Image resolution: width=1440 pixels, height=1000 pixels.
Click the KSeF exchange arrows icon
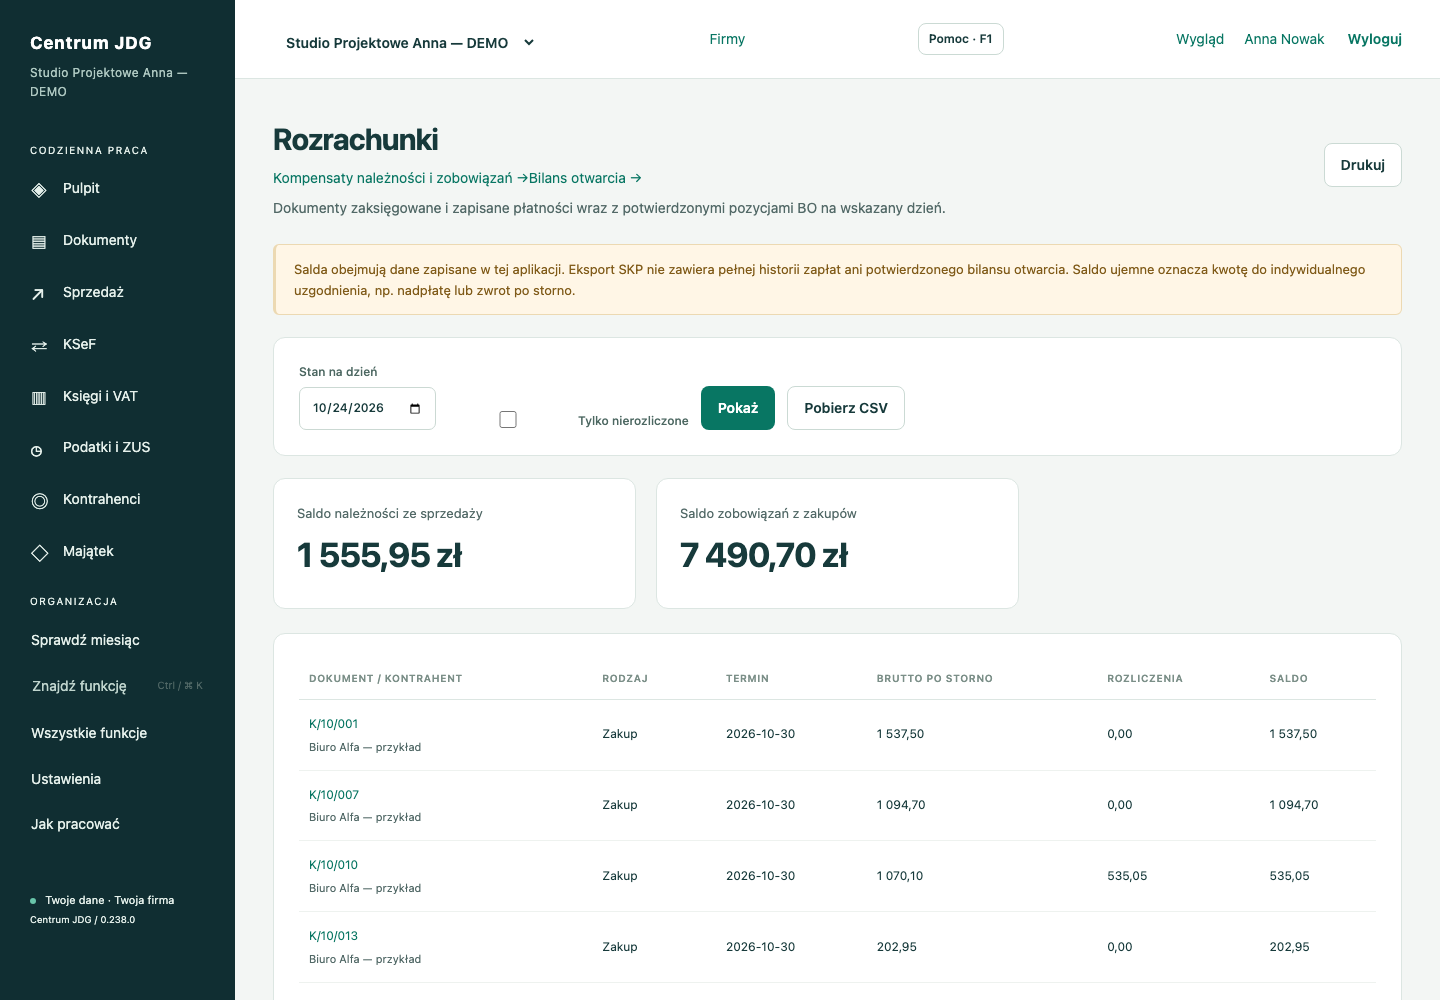coord(39,346)
